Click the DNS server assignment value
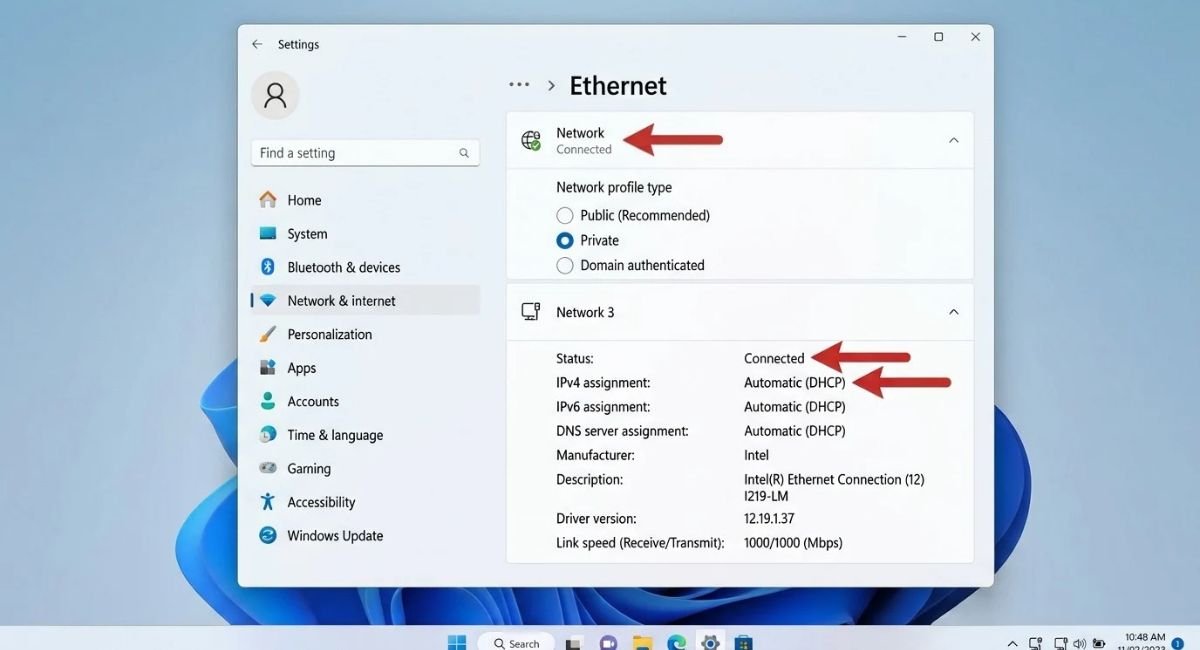The width and height of the screenshot is (1200, 650). click(795, 431)
